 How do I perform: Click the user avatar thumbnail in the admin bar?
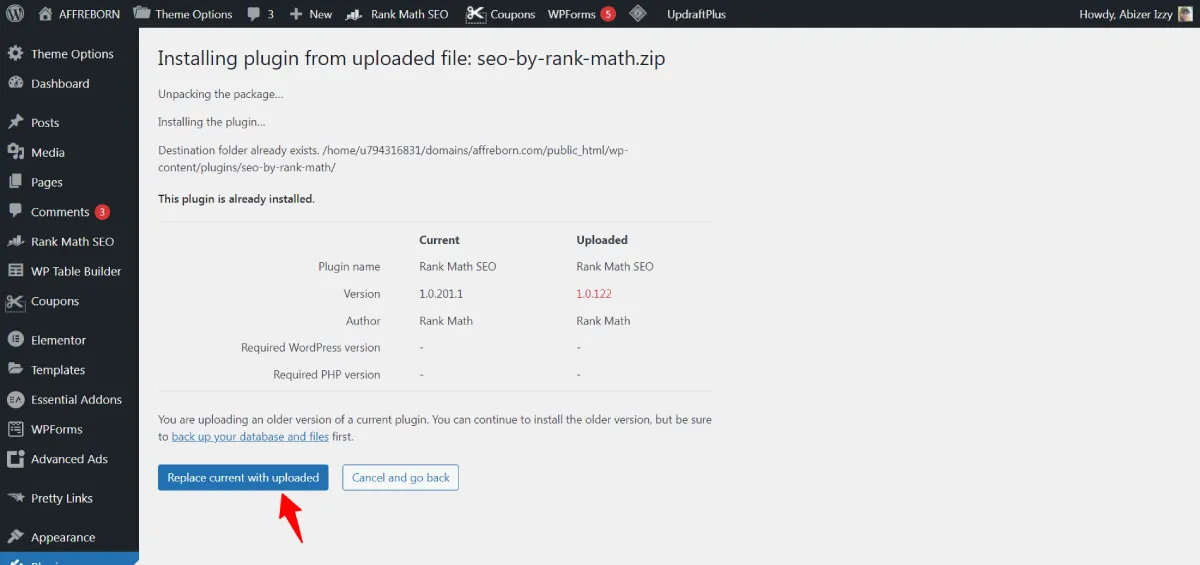coord(1185,14)
